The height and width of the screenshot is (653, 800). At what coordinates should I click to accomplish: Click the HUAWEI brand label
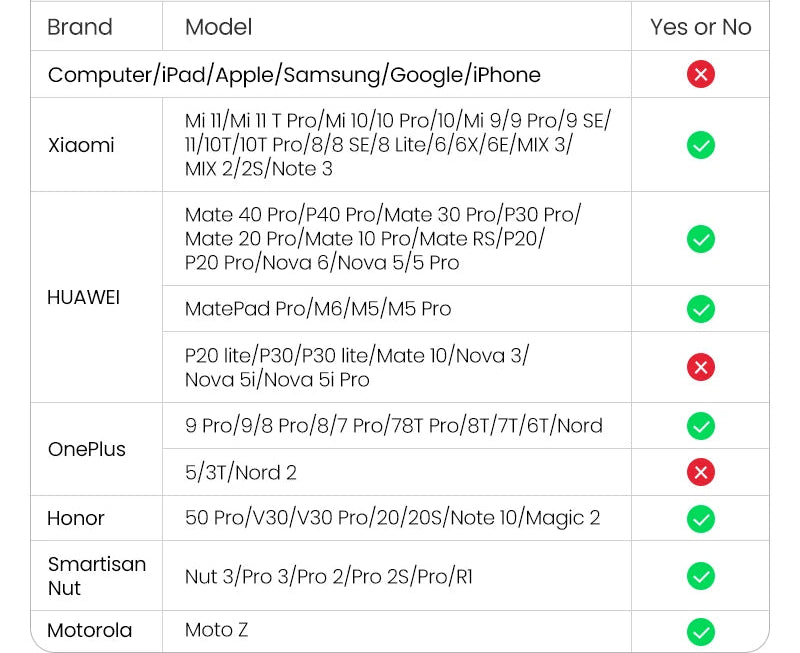pos(83,298)
